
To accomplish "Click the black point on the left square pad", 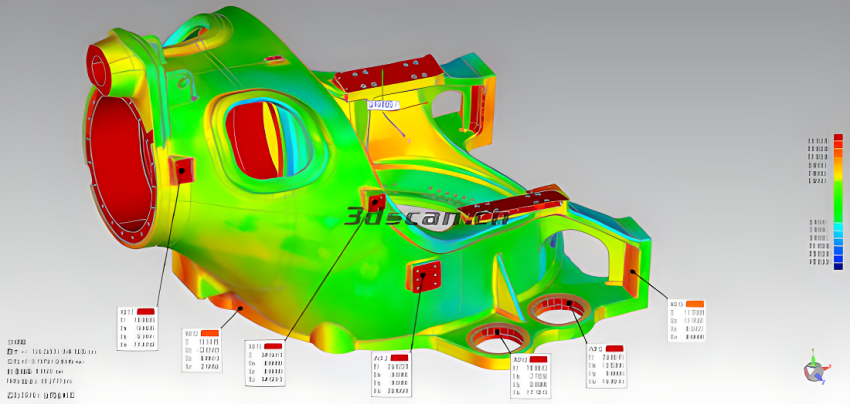I will coord(182,171).
